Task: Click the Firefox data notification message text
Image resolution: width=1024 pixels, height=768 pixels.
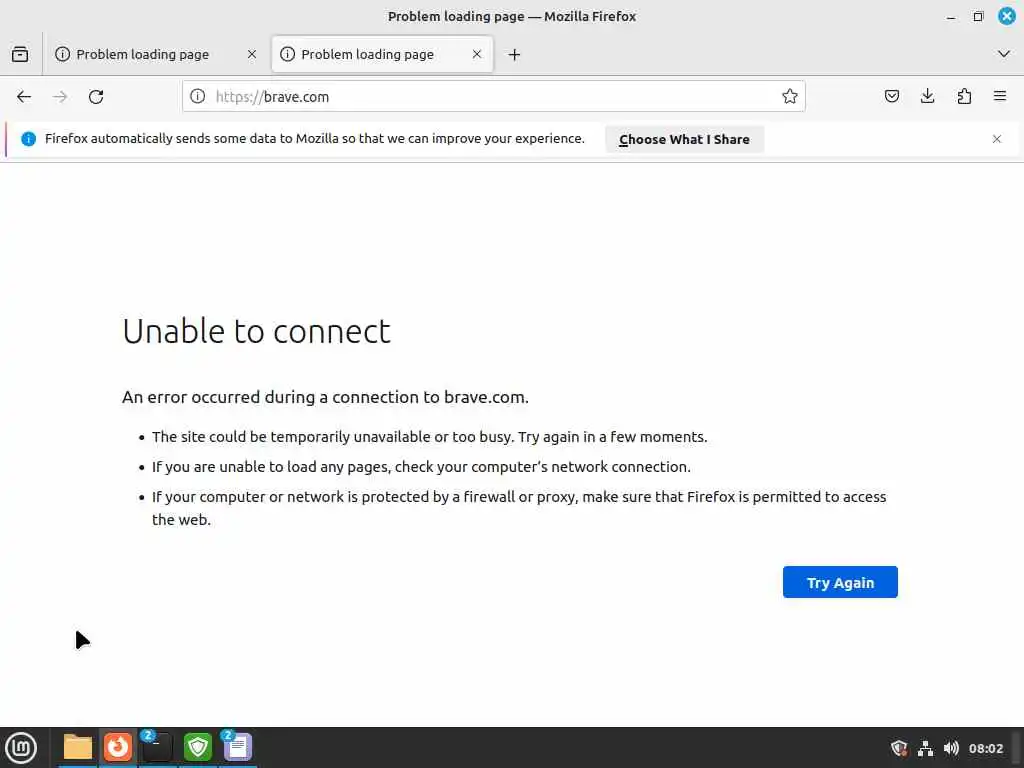Action: [x=314, y=138]
